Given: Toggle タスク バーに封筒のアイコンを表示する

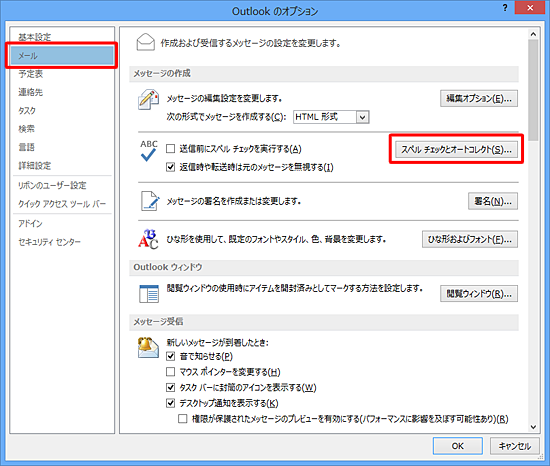Looking at the screenshot, I should click(170, 387).
